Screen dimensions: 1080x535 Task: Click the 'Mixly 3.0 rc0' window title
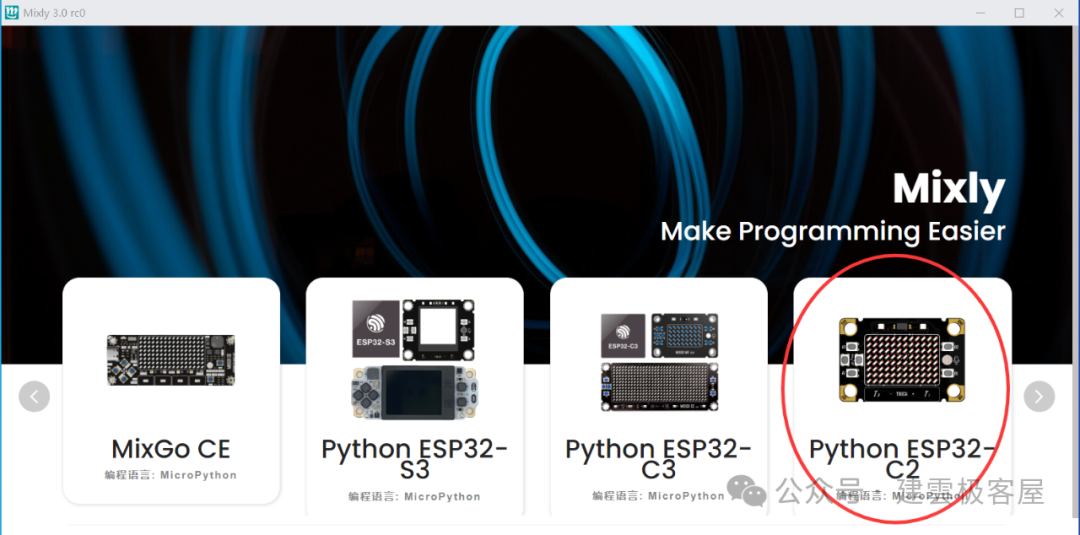point(54,13)
